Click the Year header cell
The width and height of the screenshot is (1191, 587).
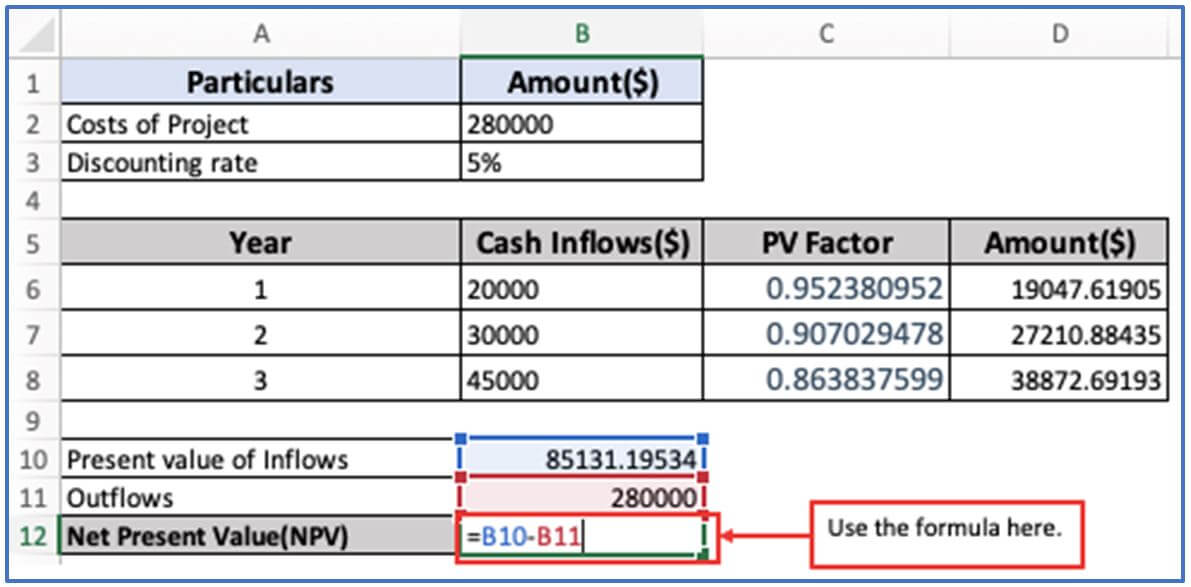pyautogui.click(x=261, y=243)
